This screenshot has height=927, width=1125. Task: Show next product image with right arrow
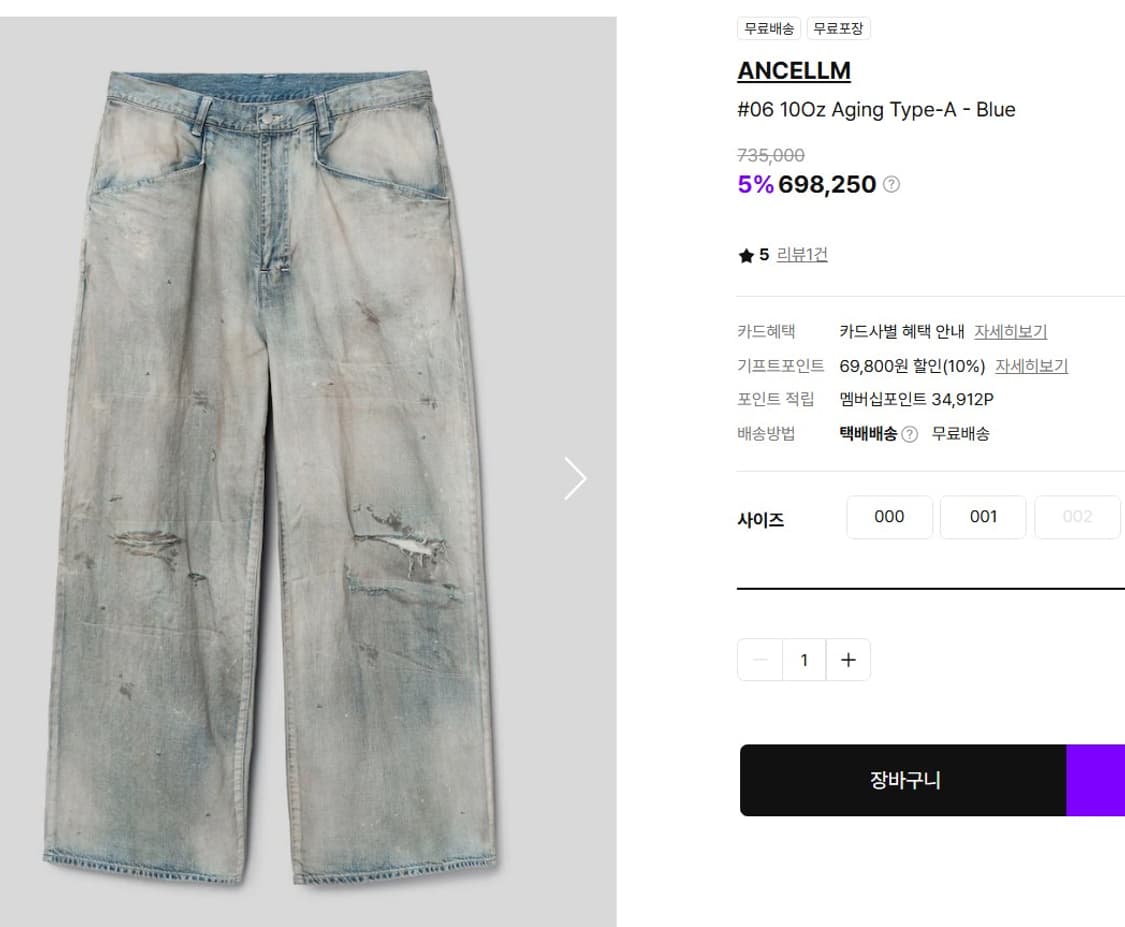[x=575, y=479]
